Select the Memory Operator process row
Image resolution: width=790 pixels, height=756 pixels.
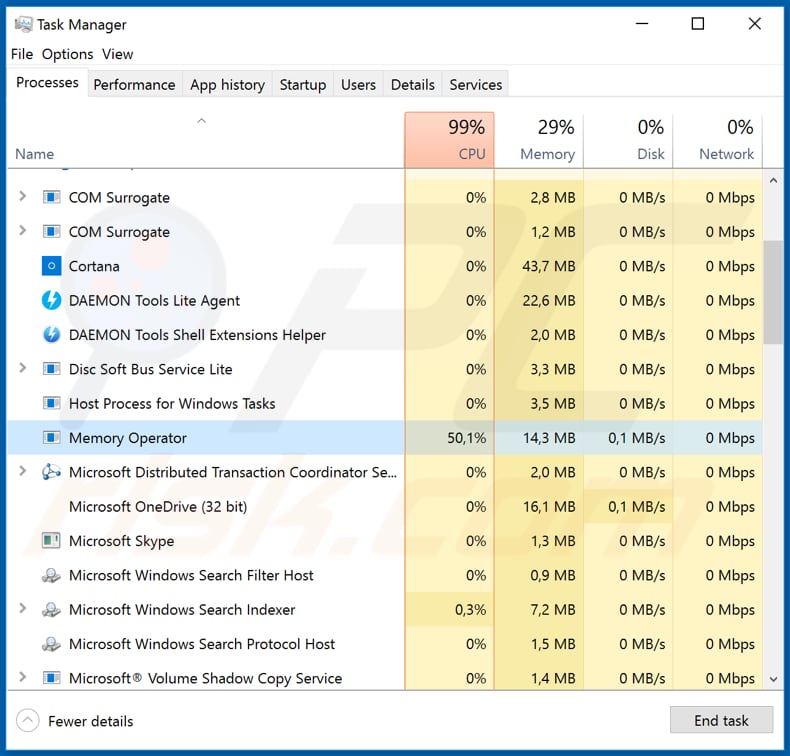click(x=385, y=438)
